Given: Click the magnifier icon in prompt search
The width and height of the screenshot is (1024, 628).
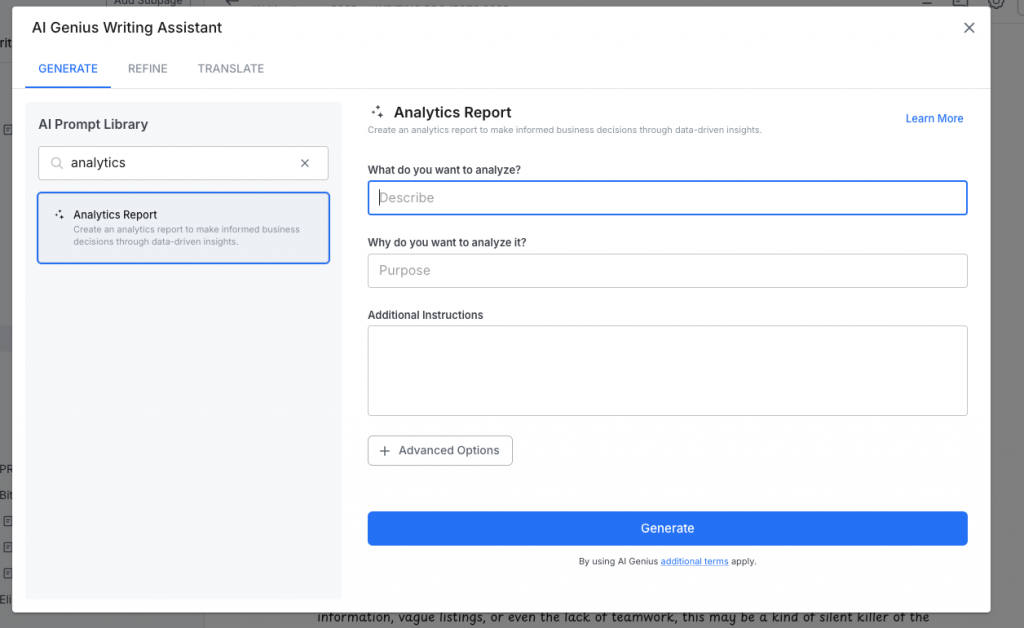Looking at the screenshot, I should tap(56, 163).
